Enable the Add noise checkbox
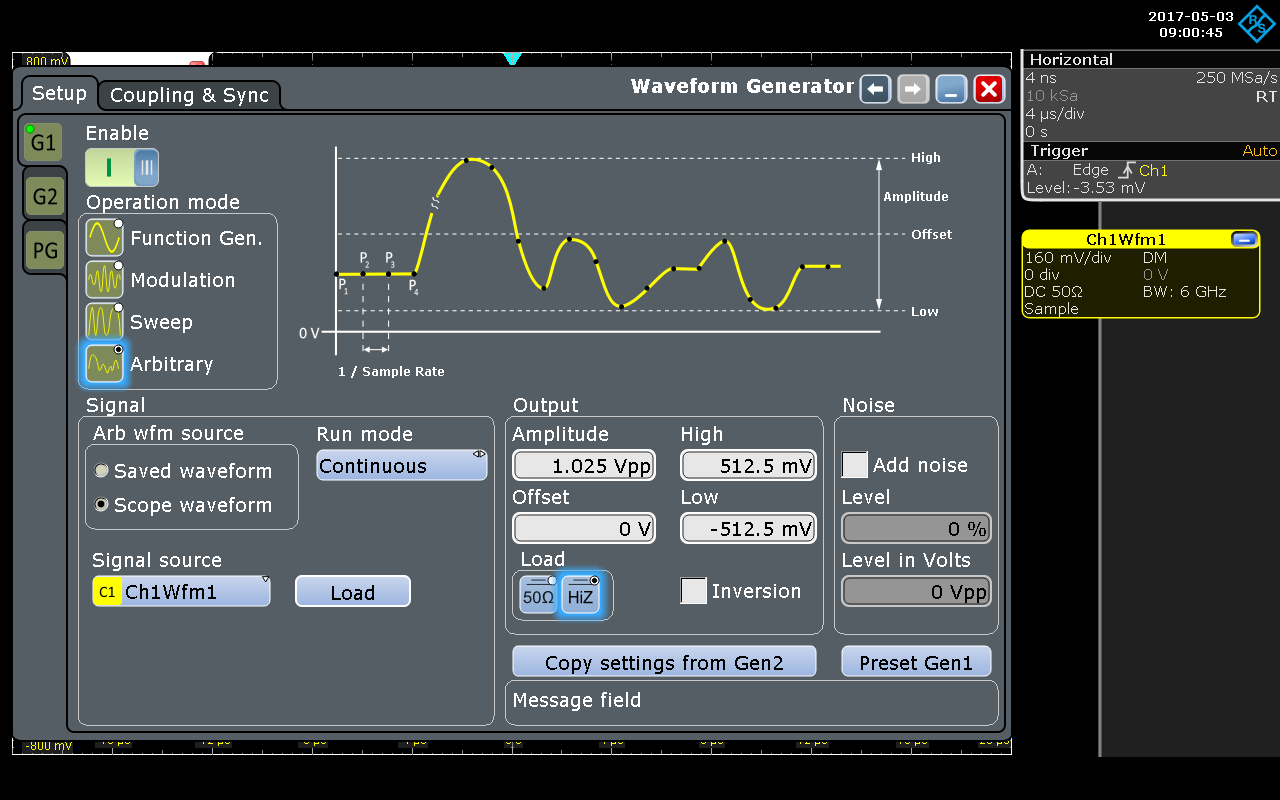 855,465
